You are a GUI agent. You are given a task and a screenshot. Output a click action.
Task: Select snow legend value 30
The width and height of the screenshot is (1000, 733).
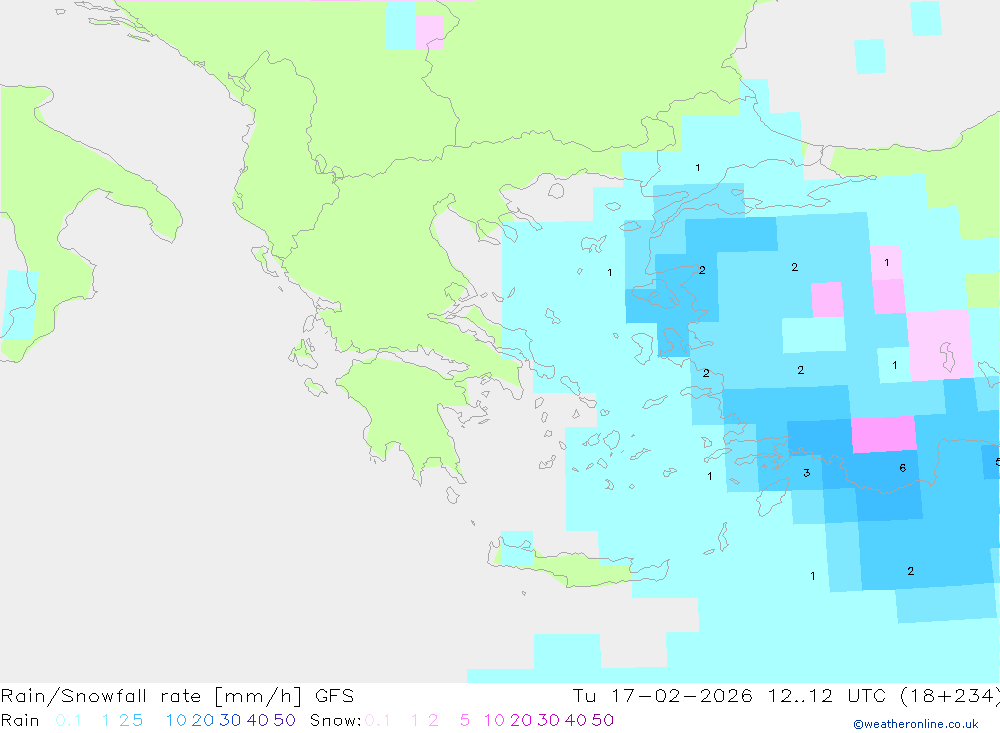548,720
